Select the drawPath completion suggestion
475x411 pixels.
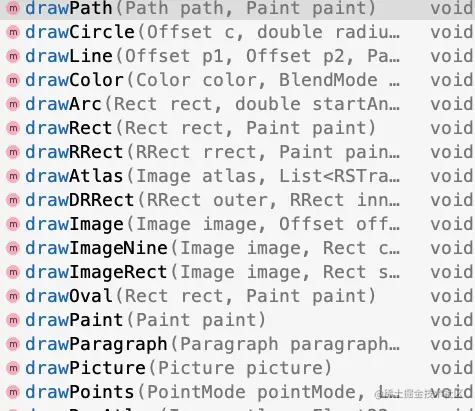coord(237,9)
